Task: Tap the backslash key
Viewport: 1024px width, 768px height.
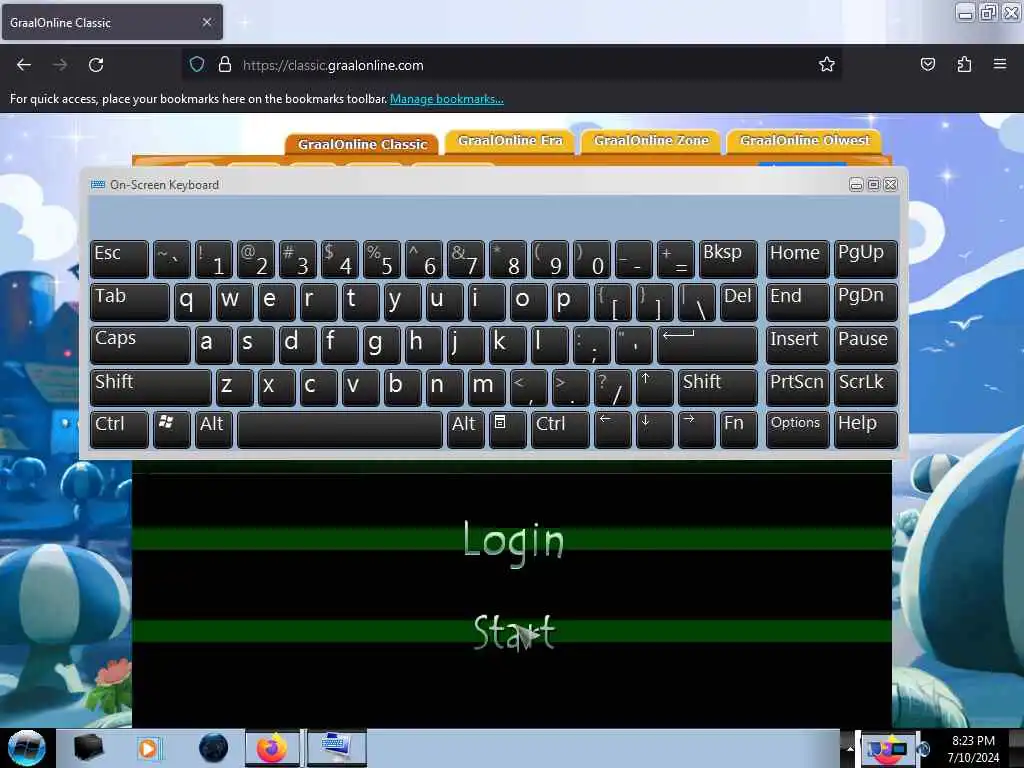Action: [697, 302]
